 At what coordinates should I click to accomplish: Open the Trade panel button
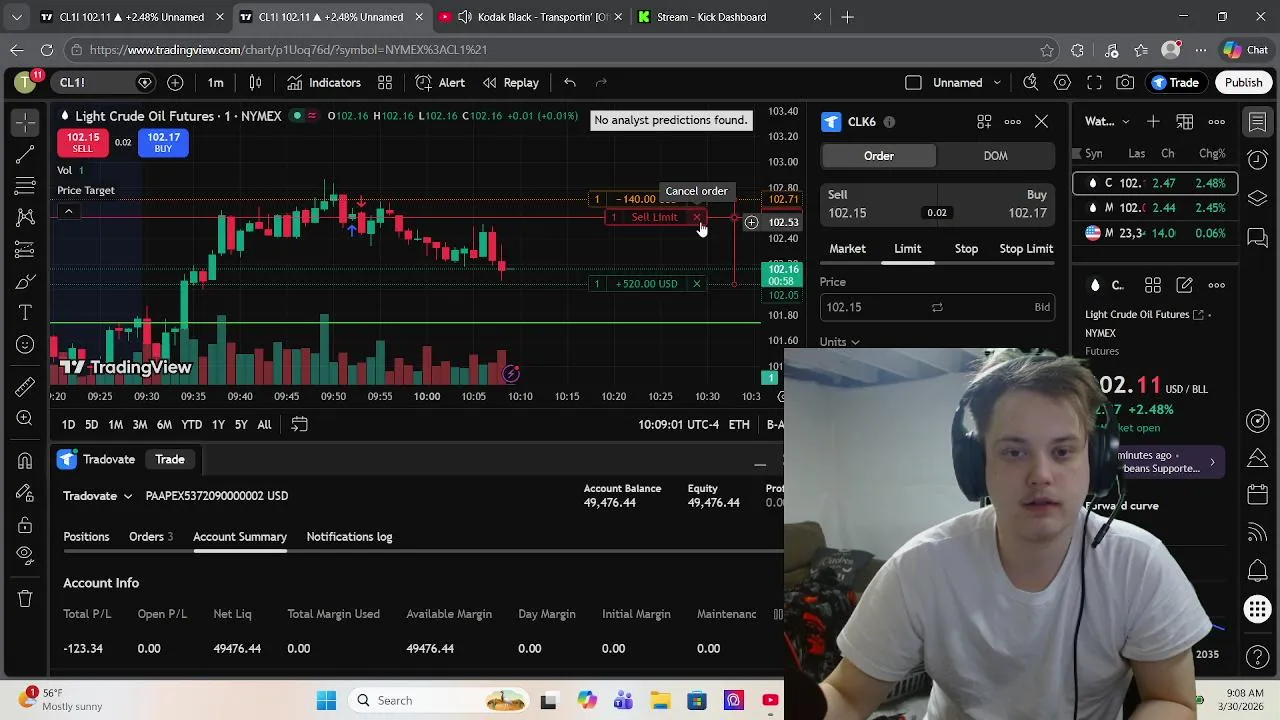click(1175, 83)
